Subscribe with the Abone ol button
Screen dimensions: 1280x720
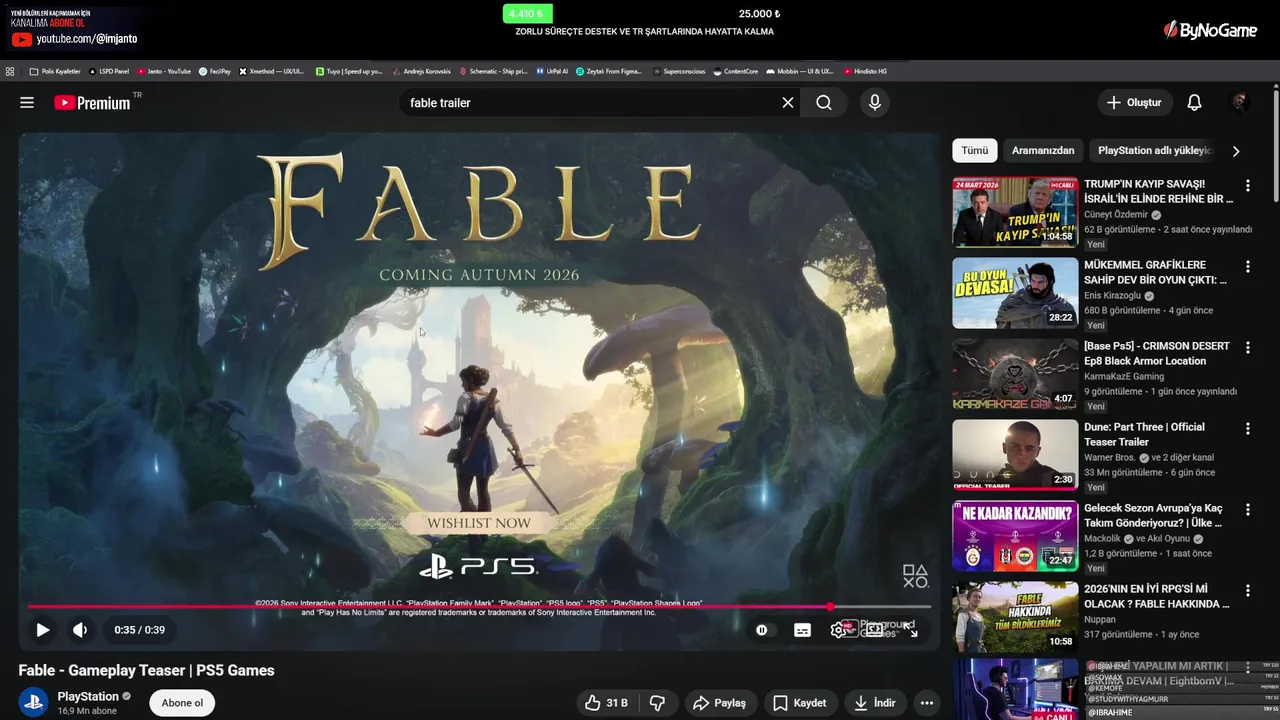(182, 703)
